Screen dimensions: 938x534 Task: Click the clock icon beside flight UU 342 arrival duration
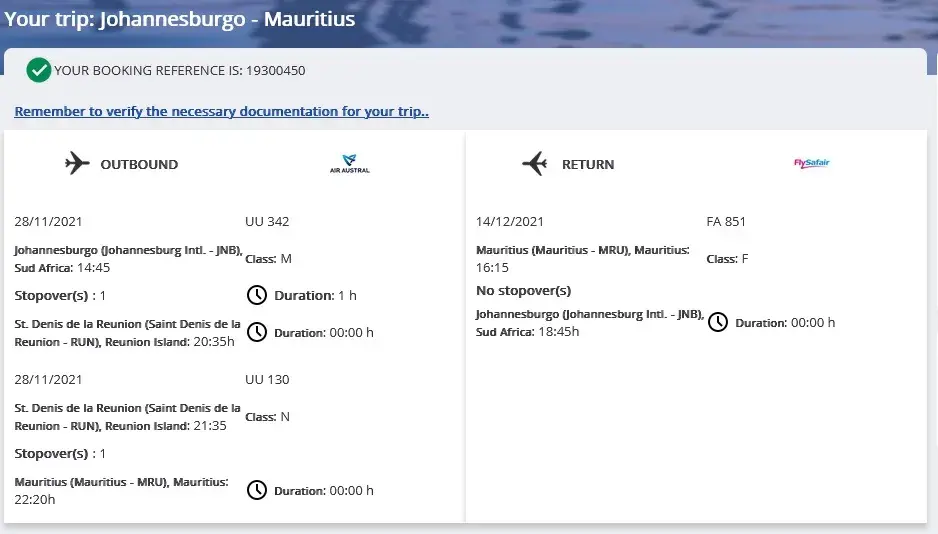[x=257, y=332]
